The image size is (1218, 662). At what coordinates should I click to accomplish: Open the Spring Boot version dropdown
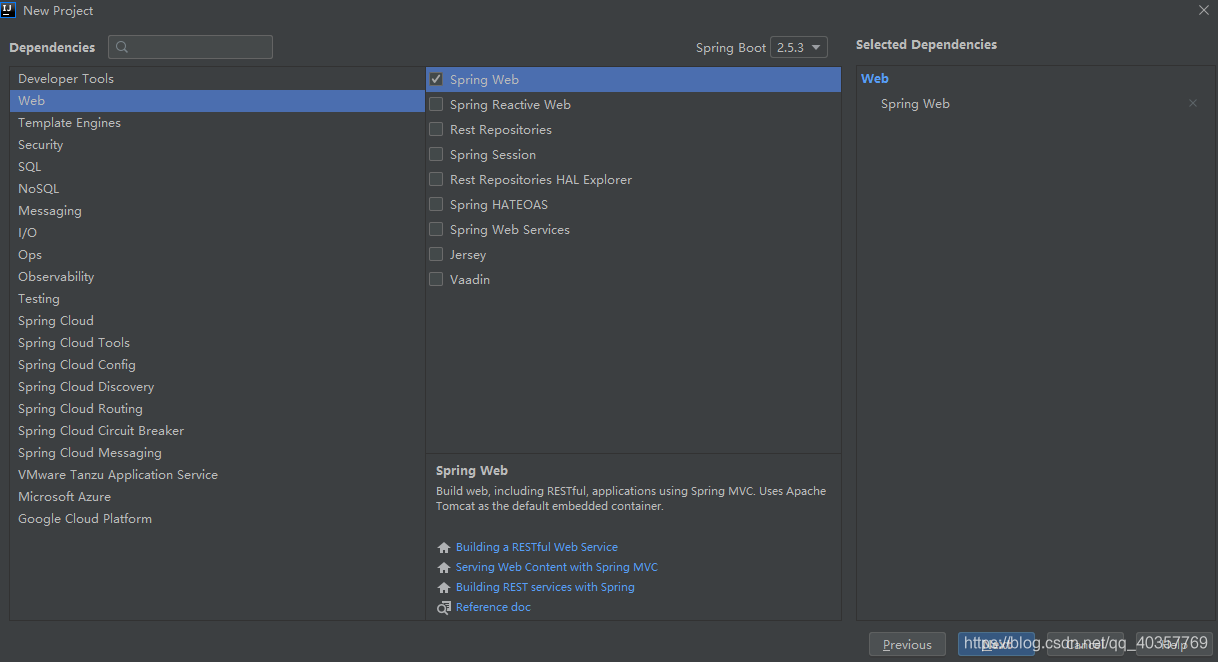[799, 47]
